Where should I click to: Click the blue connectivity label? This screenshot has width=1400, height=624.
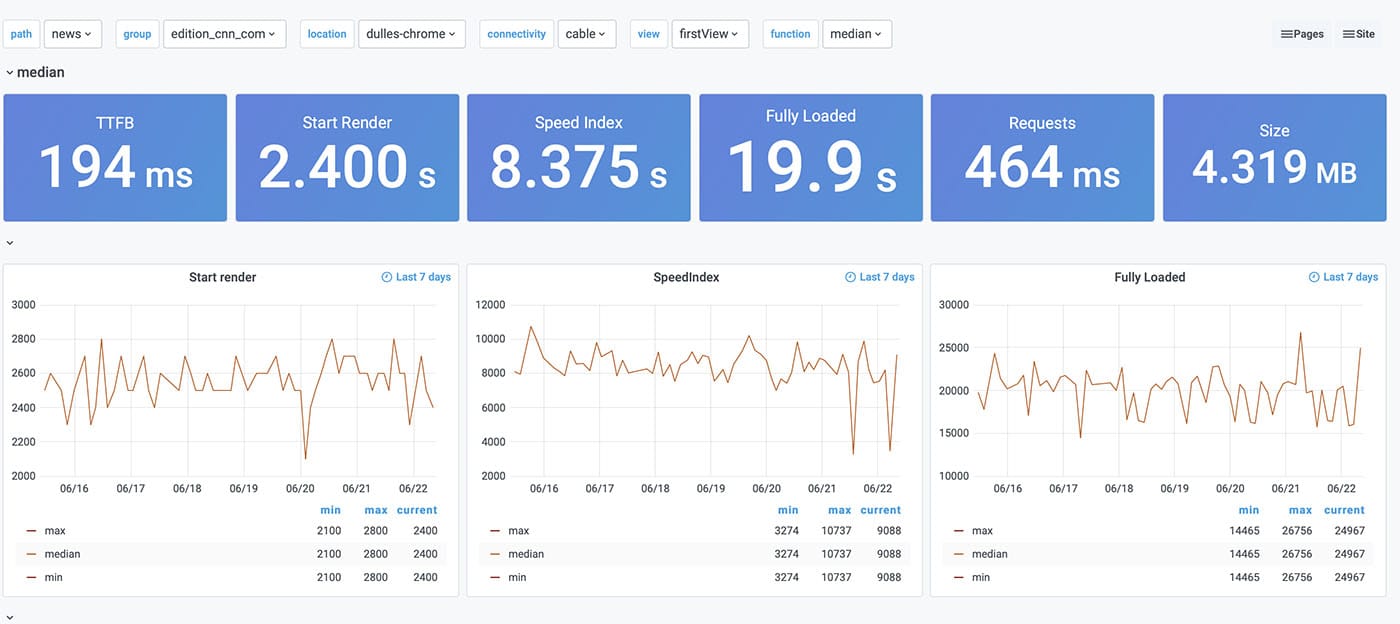click(516, 33)
